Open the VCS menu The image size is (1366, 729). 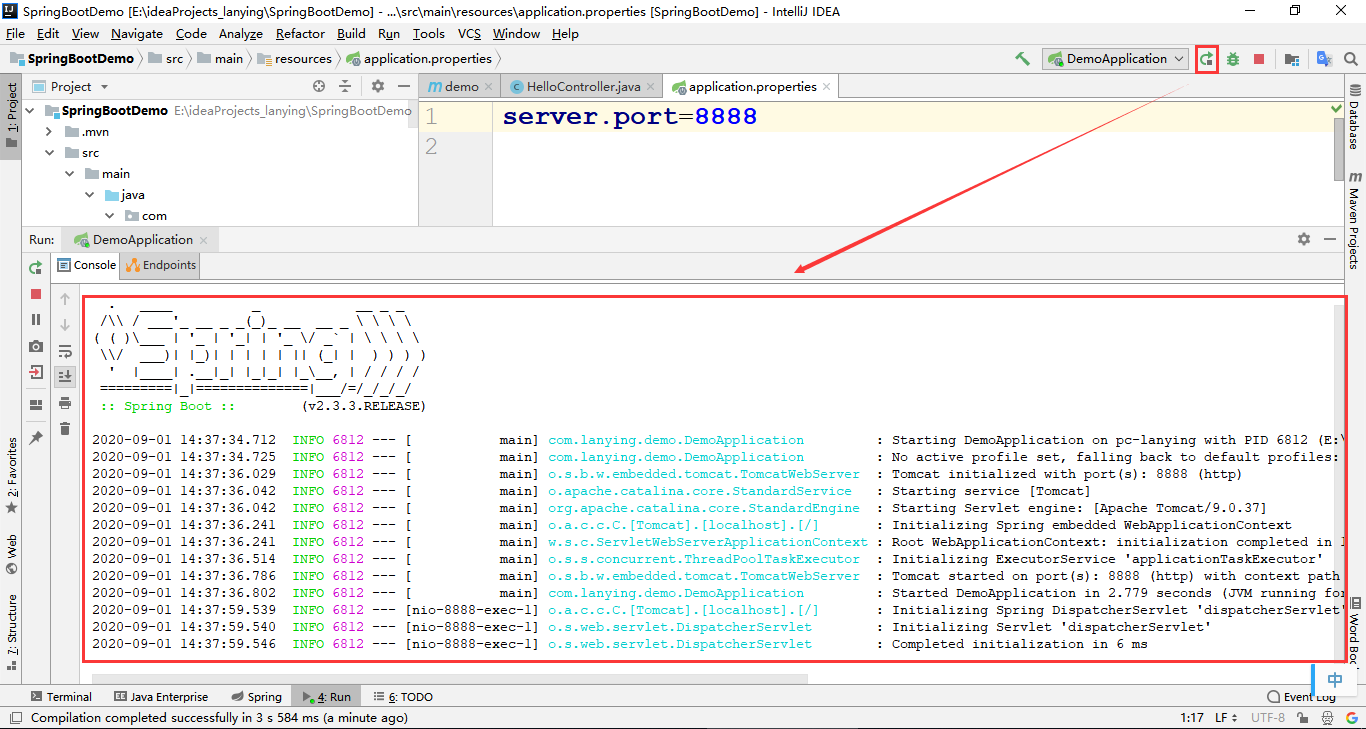point(470,34)
